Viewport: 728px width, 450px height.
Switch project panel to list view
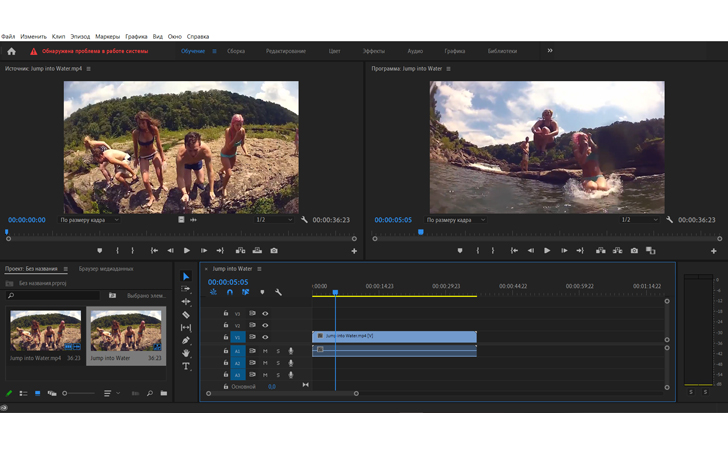(x=23, y=394)
